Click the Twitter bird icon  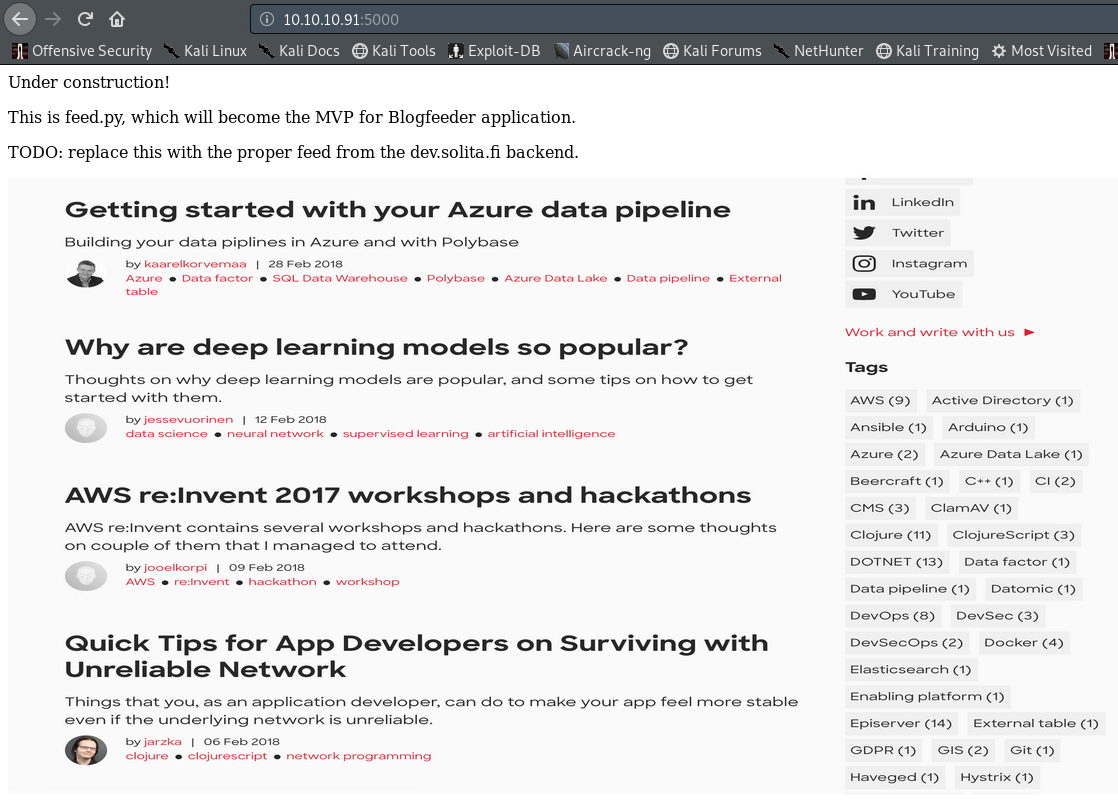[x=863, y=233]
